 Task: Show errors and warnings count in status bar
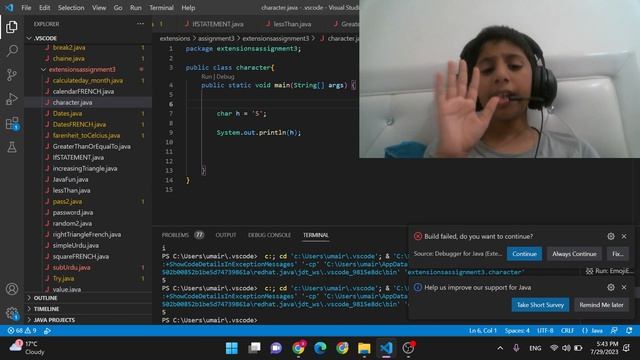(22, 331)
